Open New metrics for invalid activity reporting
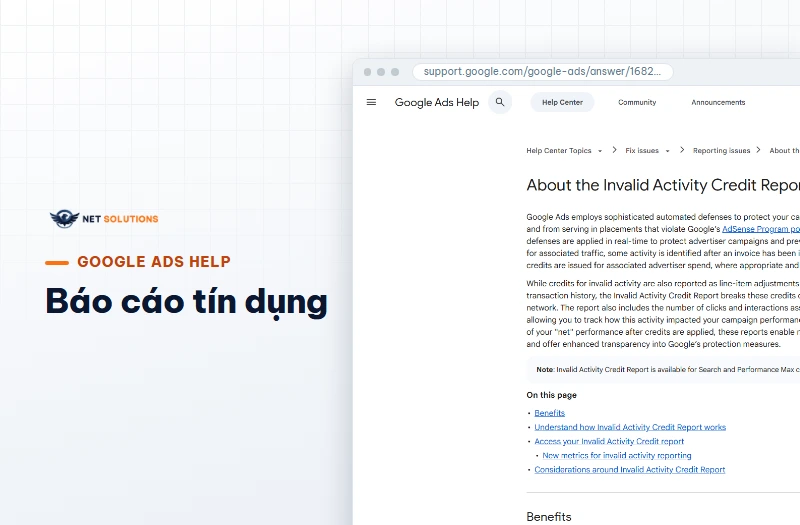This screenshot has width=800, height=525. (617, 455)
